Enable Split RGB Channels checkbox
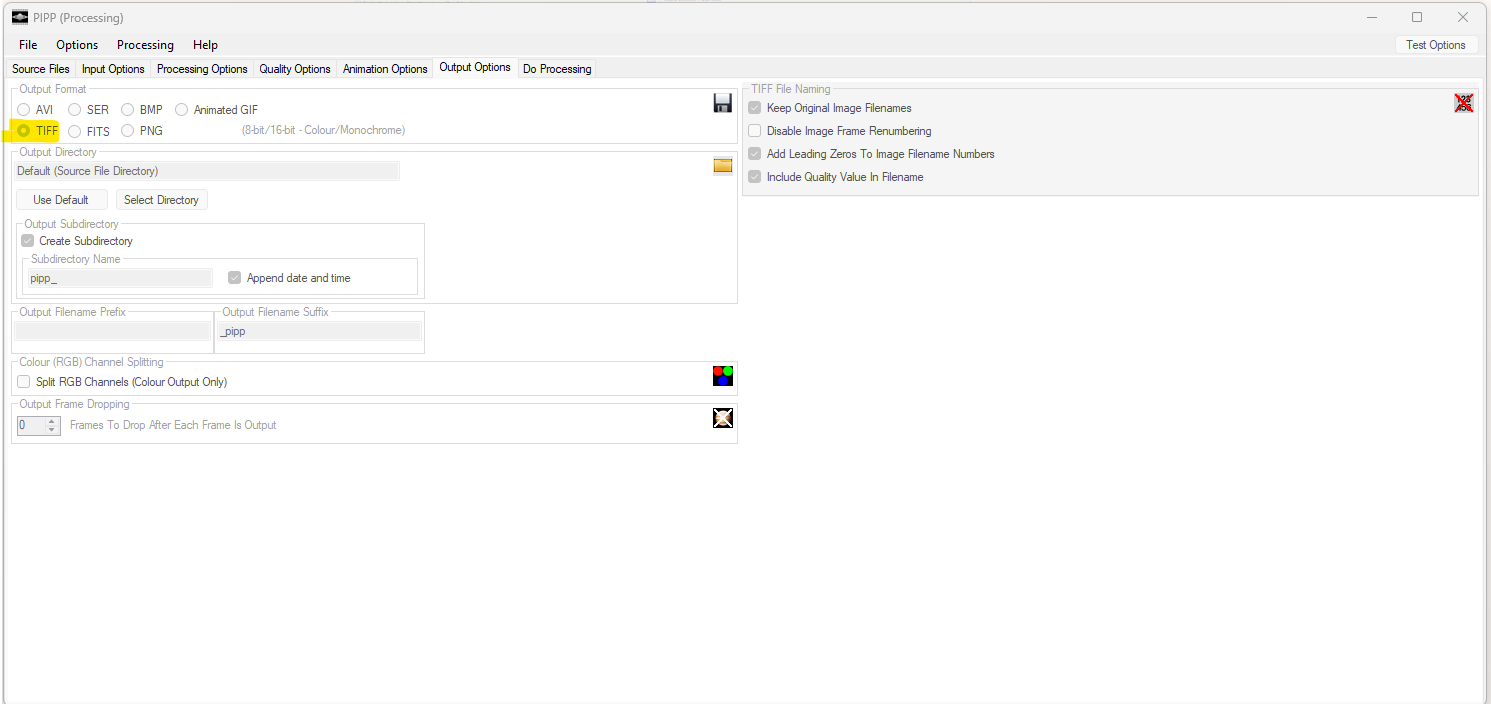This screenshot has width=1491, height=704. tap(24, 382)
